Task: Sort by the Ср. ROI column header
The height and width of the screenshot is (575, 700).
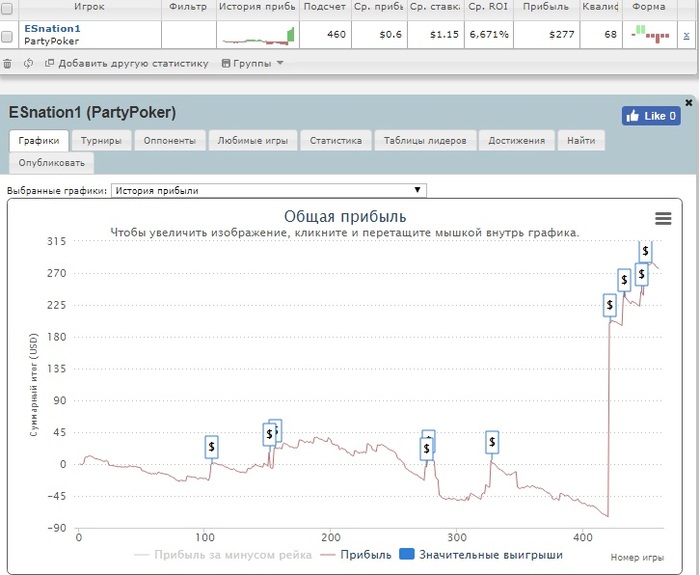Action: pos(488,7)
